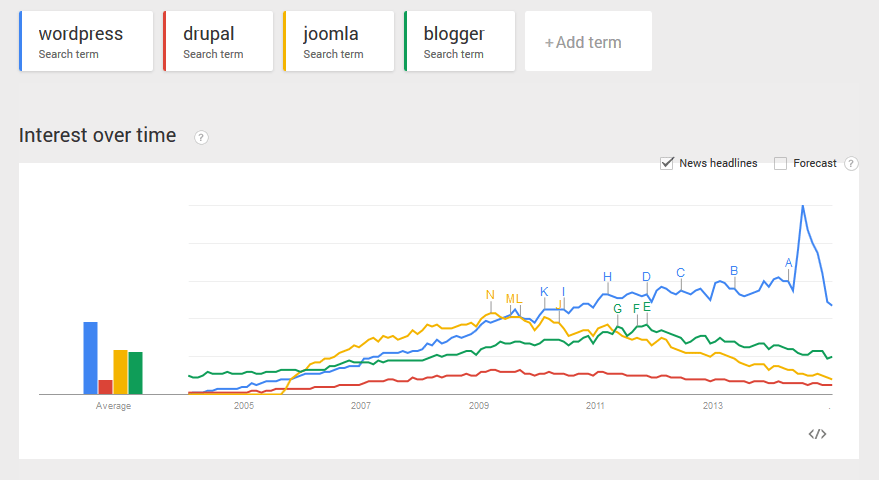Select the wordpress search term card
Image resolution: width=879 pixels, height=480 pixels.
point(86,41)
